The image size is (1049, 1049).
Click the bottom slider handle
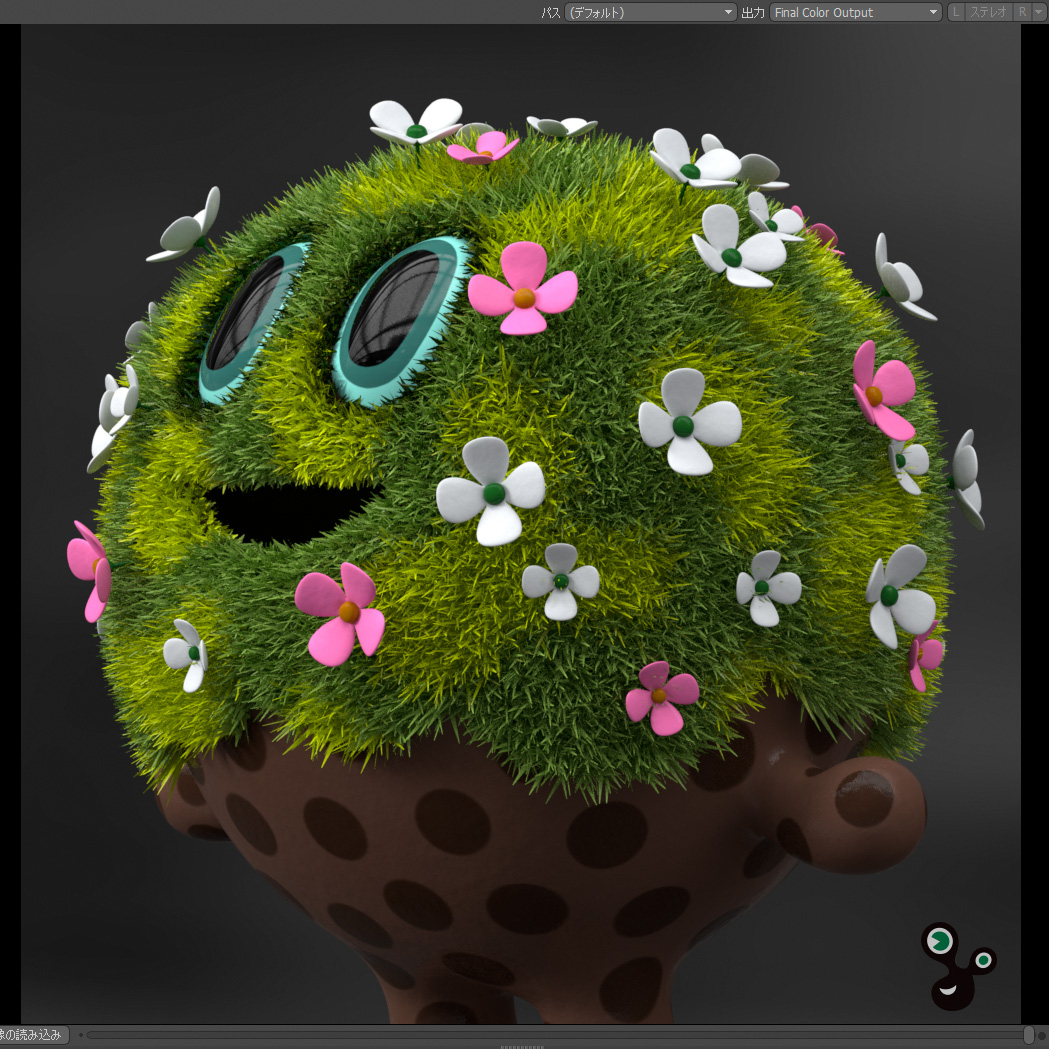1029,1035
